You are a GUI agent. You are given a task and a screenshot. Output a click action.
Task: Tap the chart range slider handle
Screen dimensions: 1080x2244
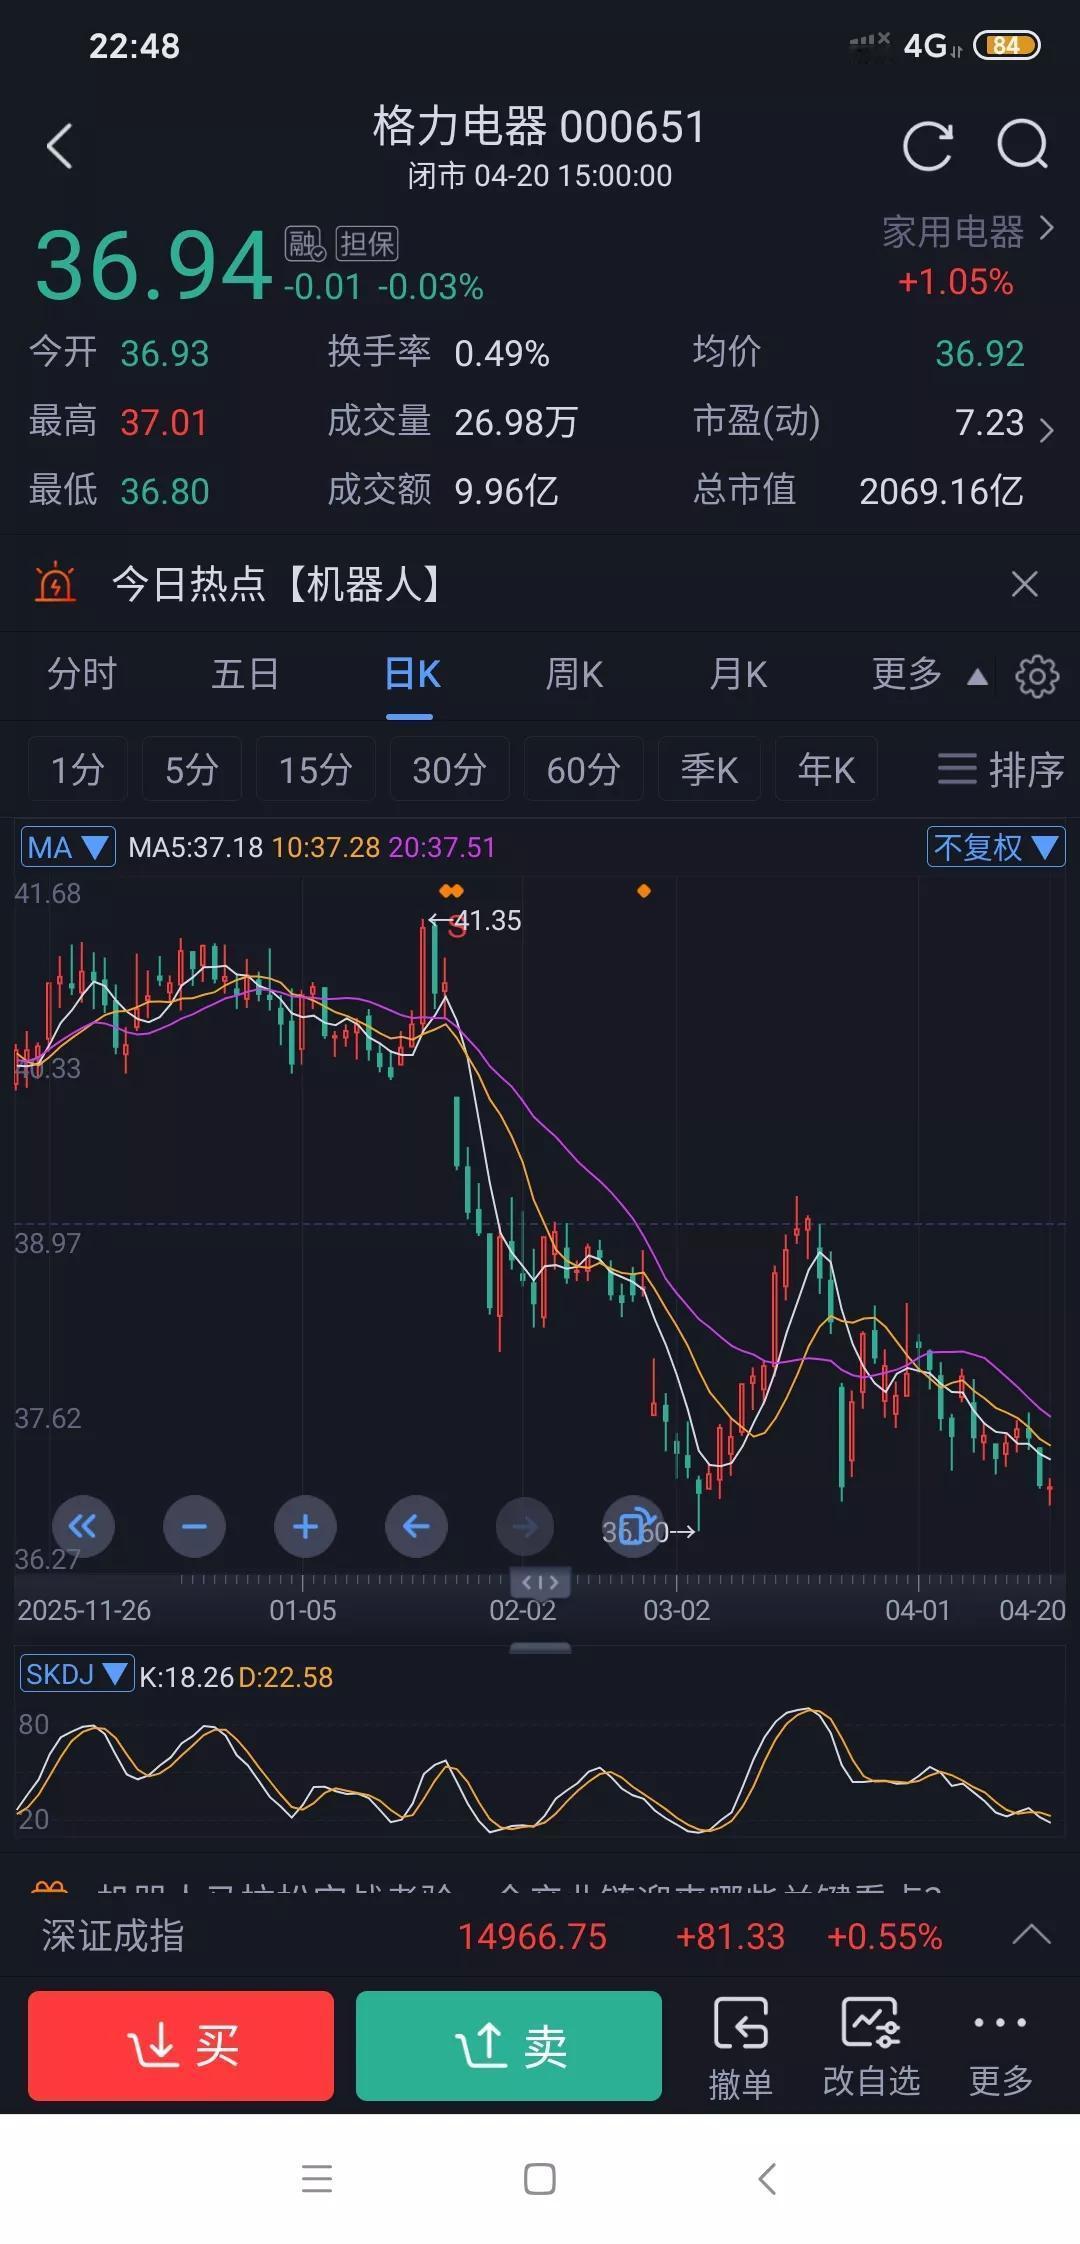[x=541, y=1583]
